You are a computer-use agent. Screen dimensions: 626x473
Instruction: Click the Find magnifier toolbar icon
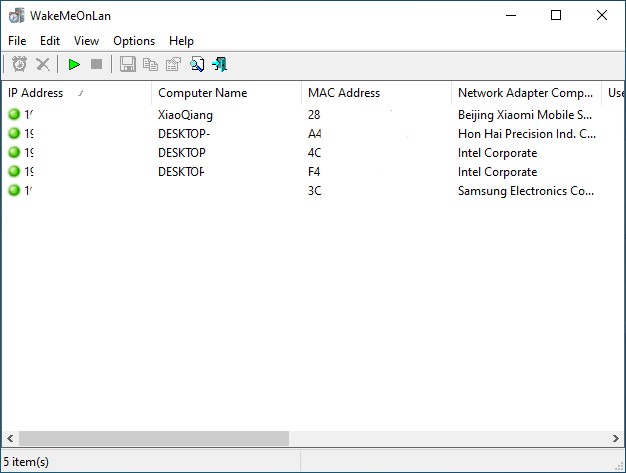pyautogui.click(x=197, y=64)
